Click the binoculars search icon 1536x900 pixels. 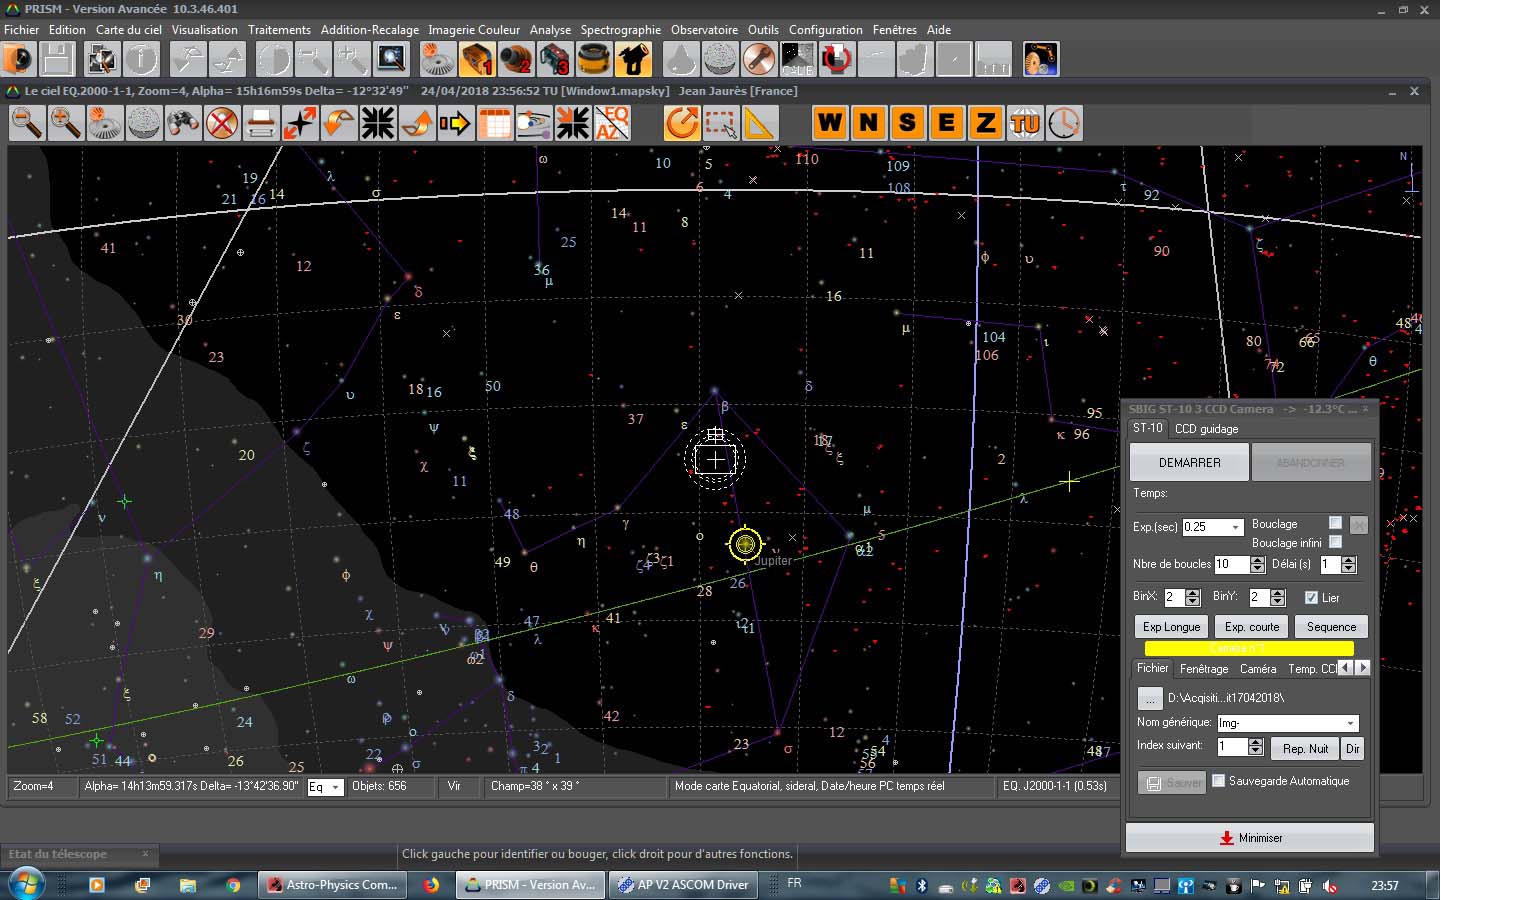(x=182, y=123)
